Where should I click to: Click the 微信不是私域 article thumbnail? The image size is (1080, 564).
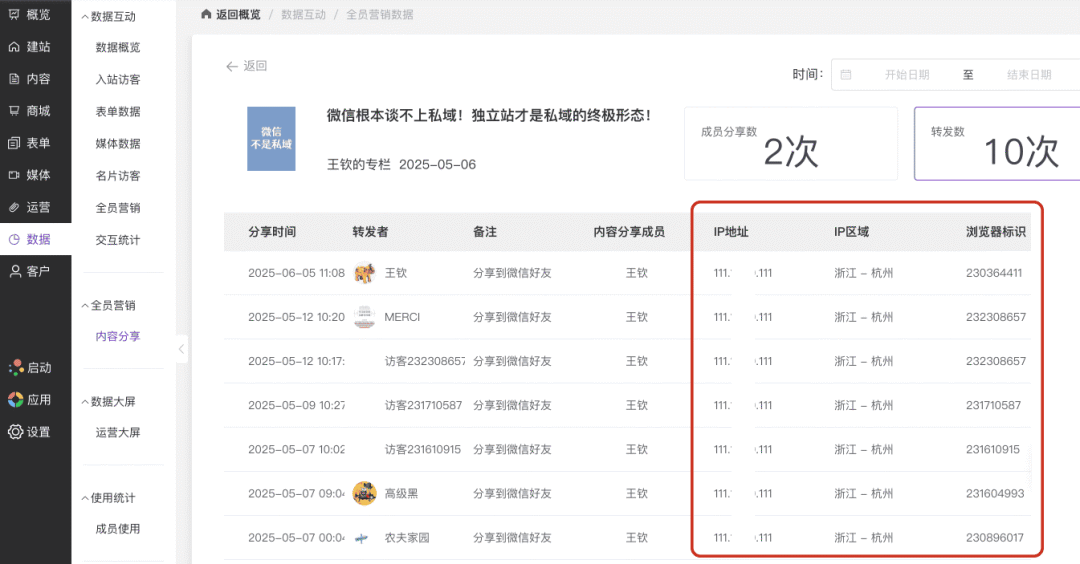point(271,138)
